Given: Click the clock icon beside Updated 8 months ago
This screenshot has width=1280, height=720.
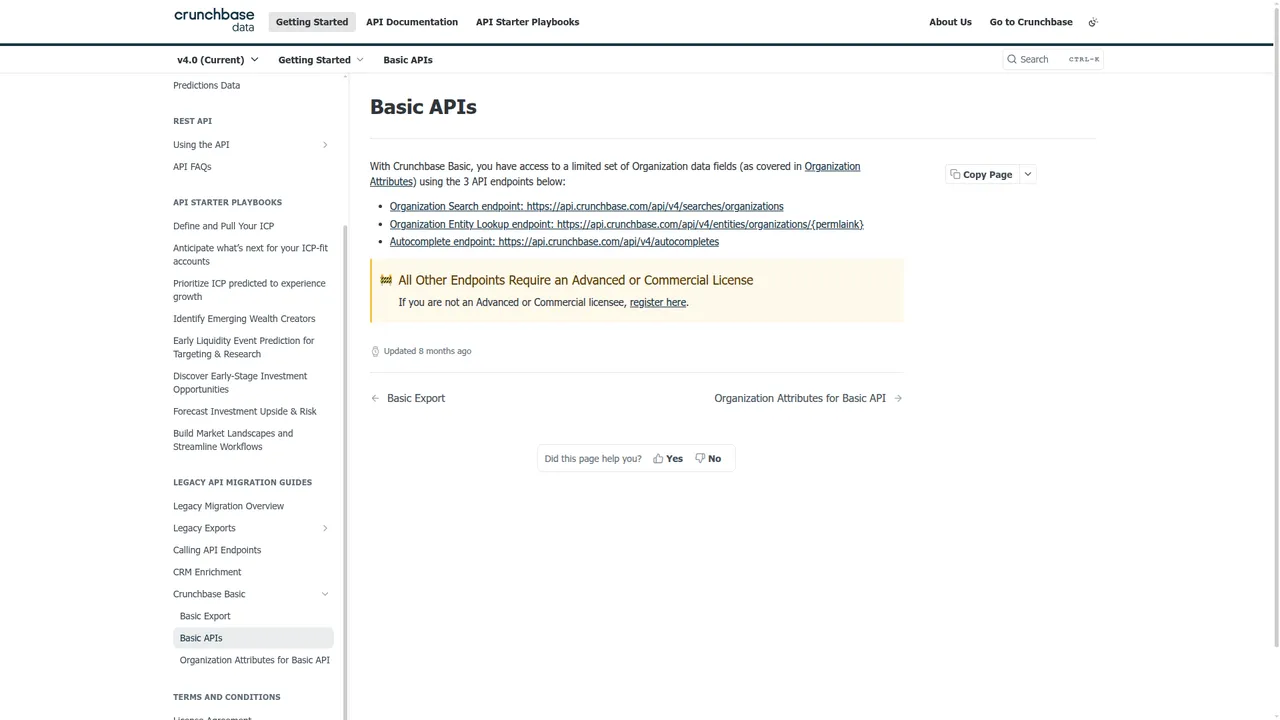Looking at the screenshot, I should pos(375,351).
